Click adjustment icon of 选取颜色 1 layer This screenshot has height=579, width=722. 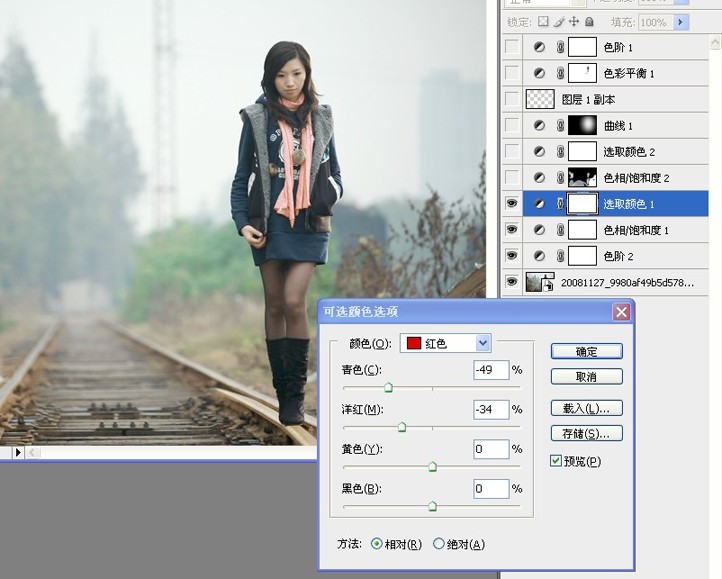[539, 204]
